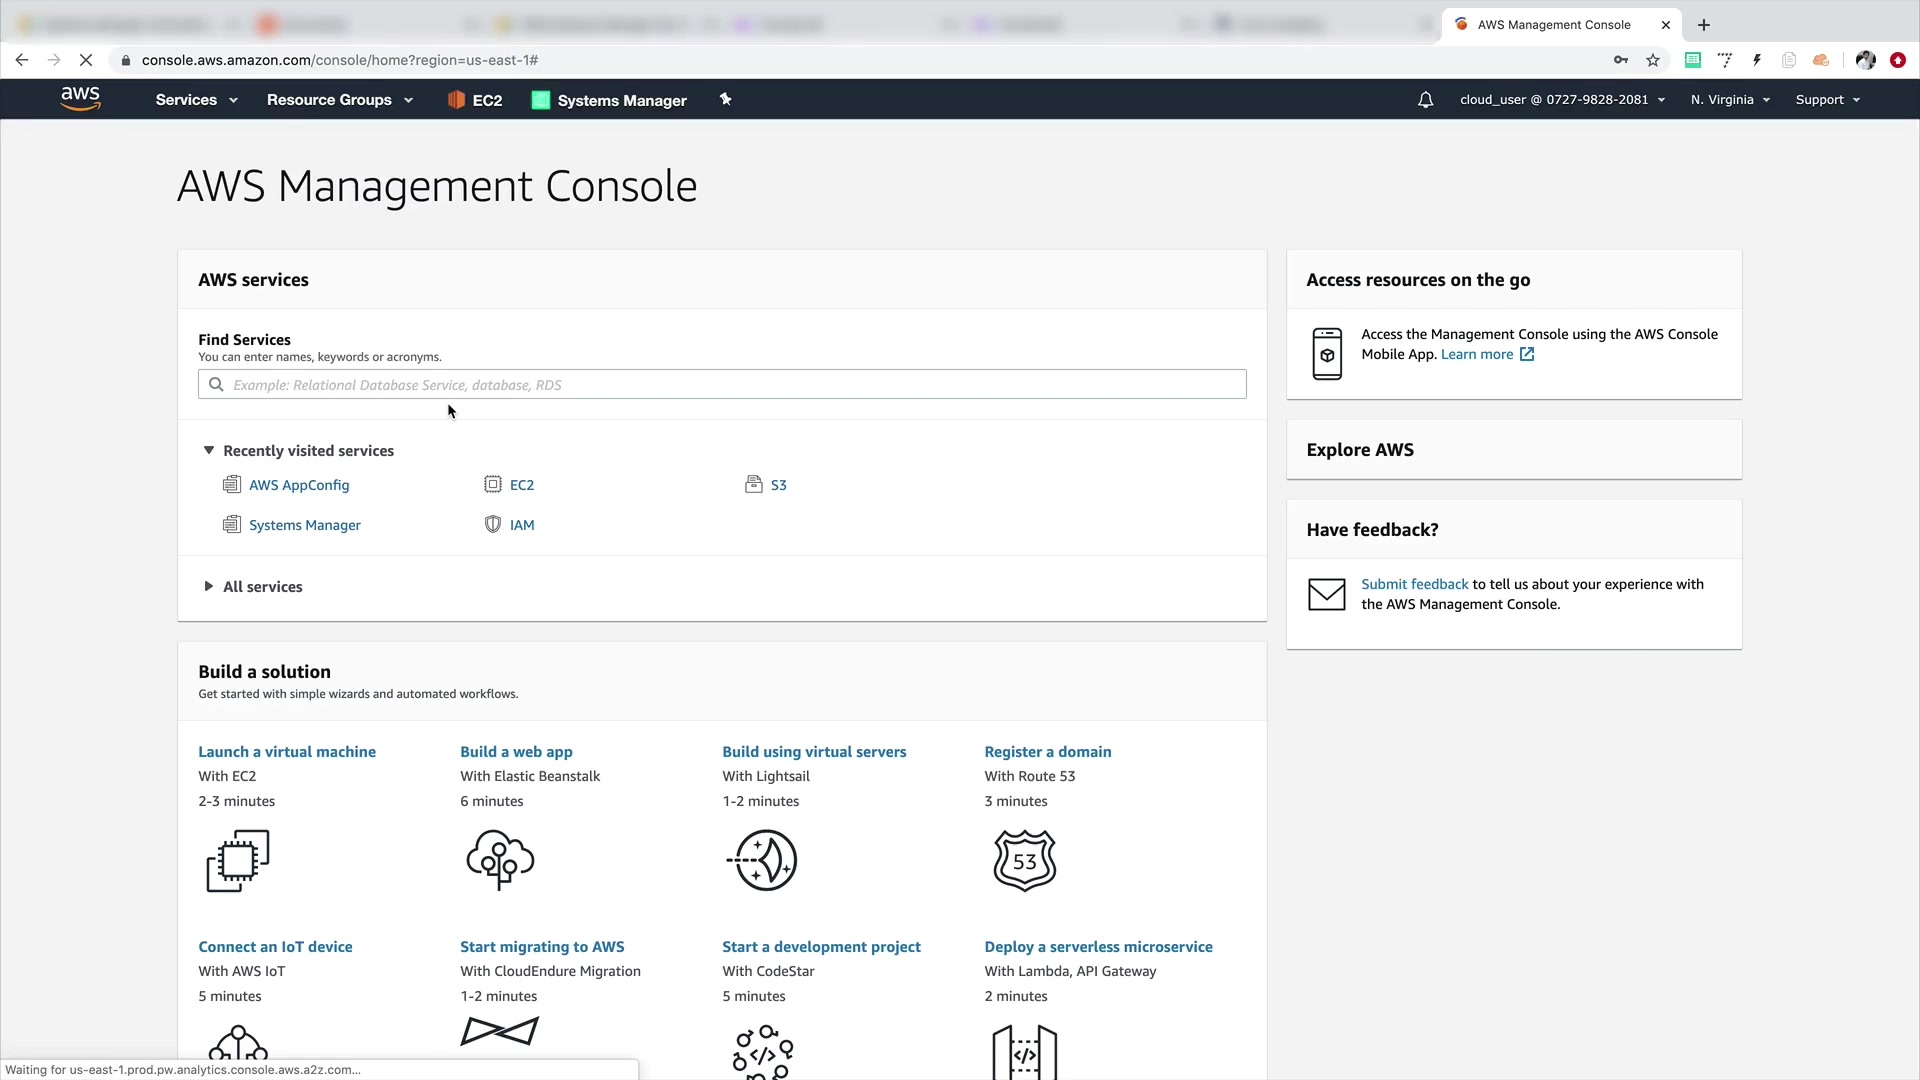Click the EC2 shortcut in navbar
Viewport: 1920px width, 1080px height.
475,100
